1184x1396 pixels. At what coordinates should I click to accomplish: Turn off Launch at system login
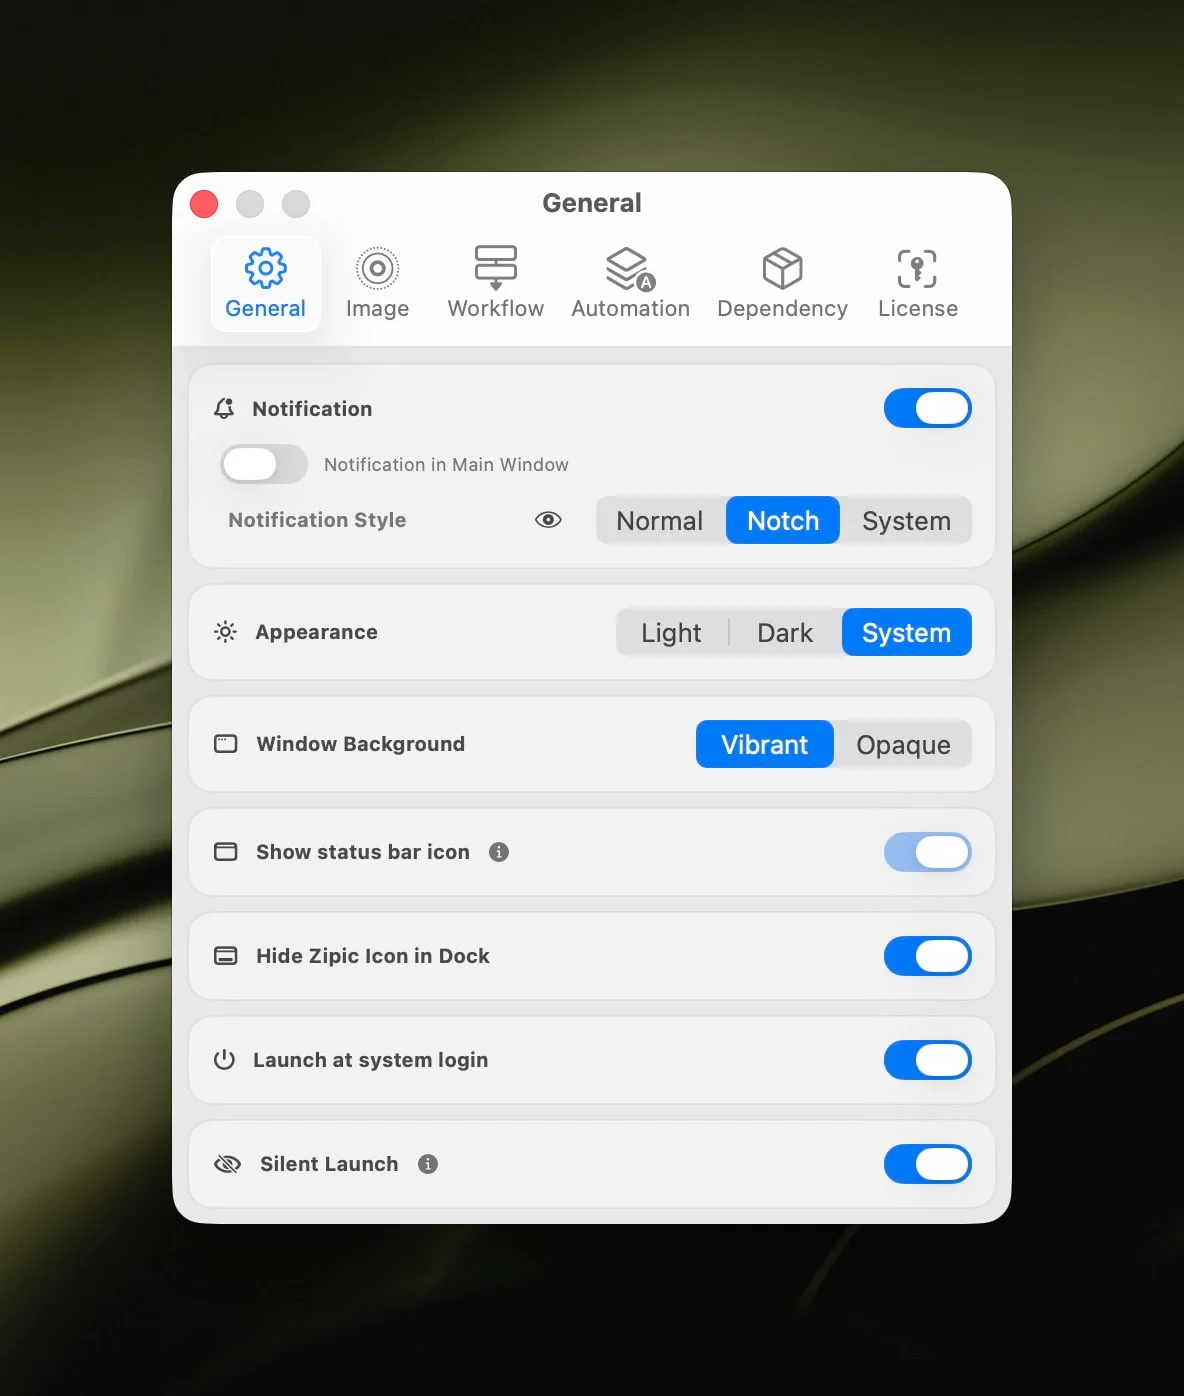point(927,1060)
